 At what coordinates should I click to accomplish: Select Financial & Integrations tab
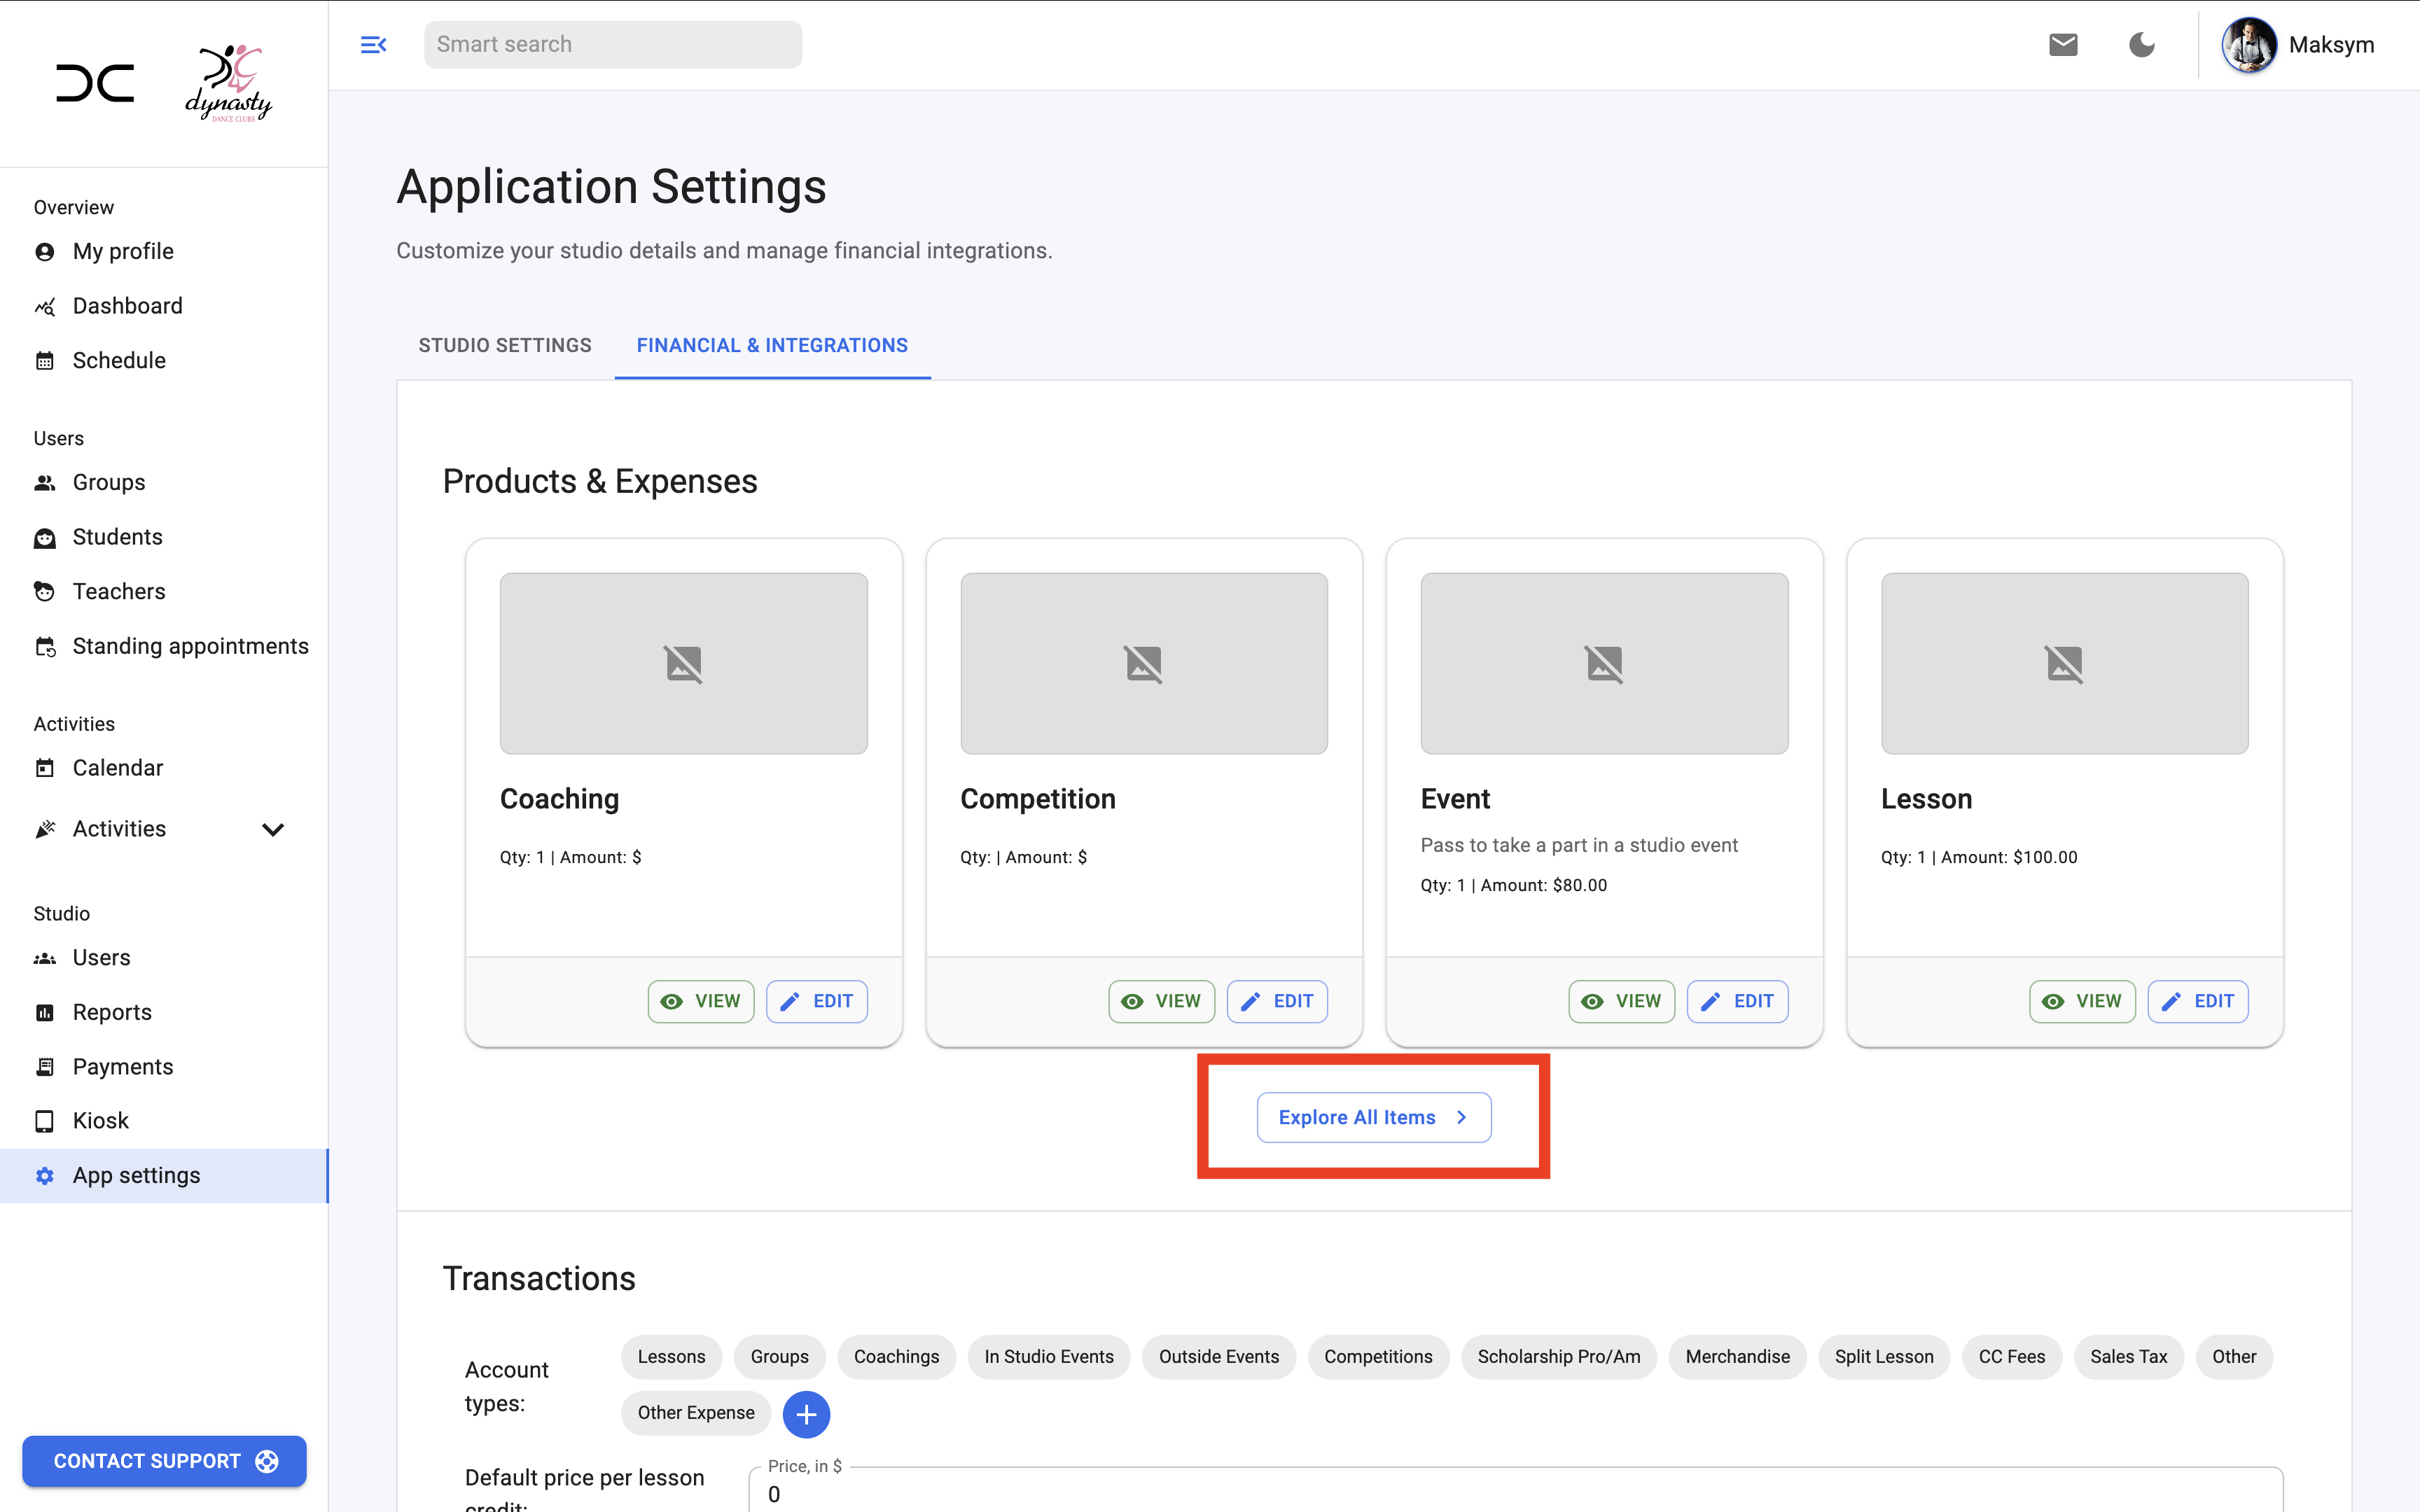click(x=772, y=345)
